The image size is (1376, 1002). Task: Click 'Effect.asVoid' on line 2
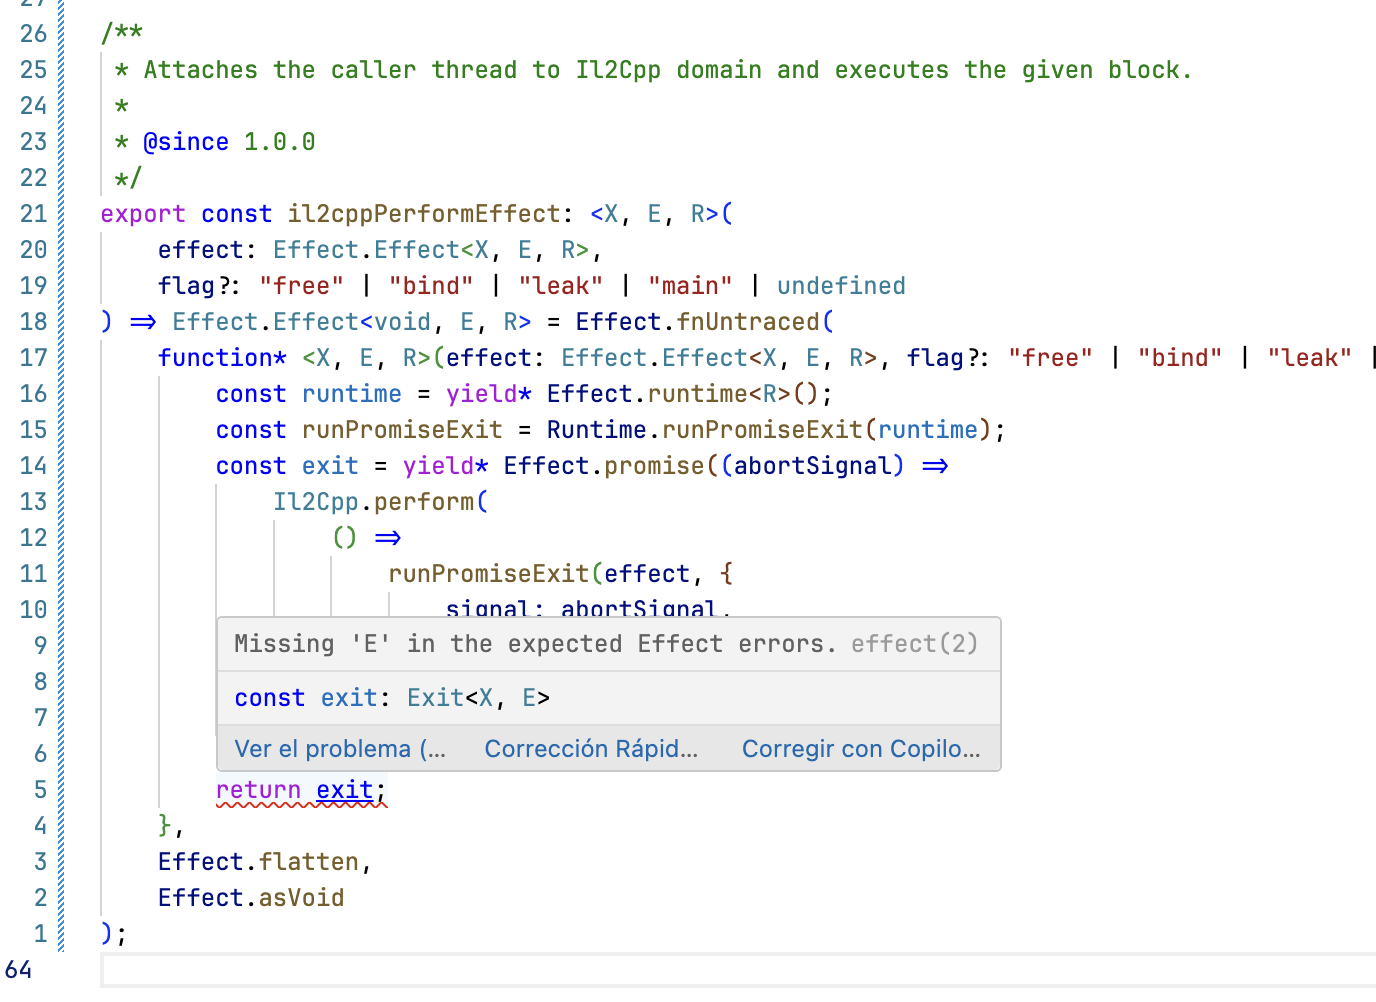(x=250, y=897)
